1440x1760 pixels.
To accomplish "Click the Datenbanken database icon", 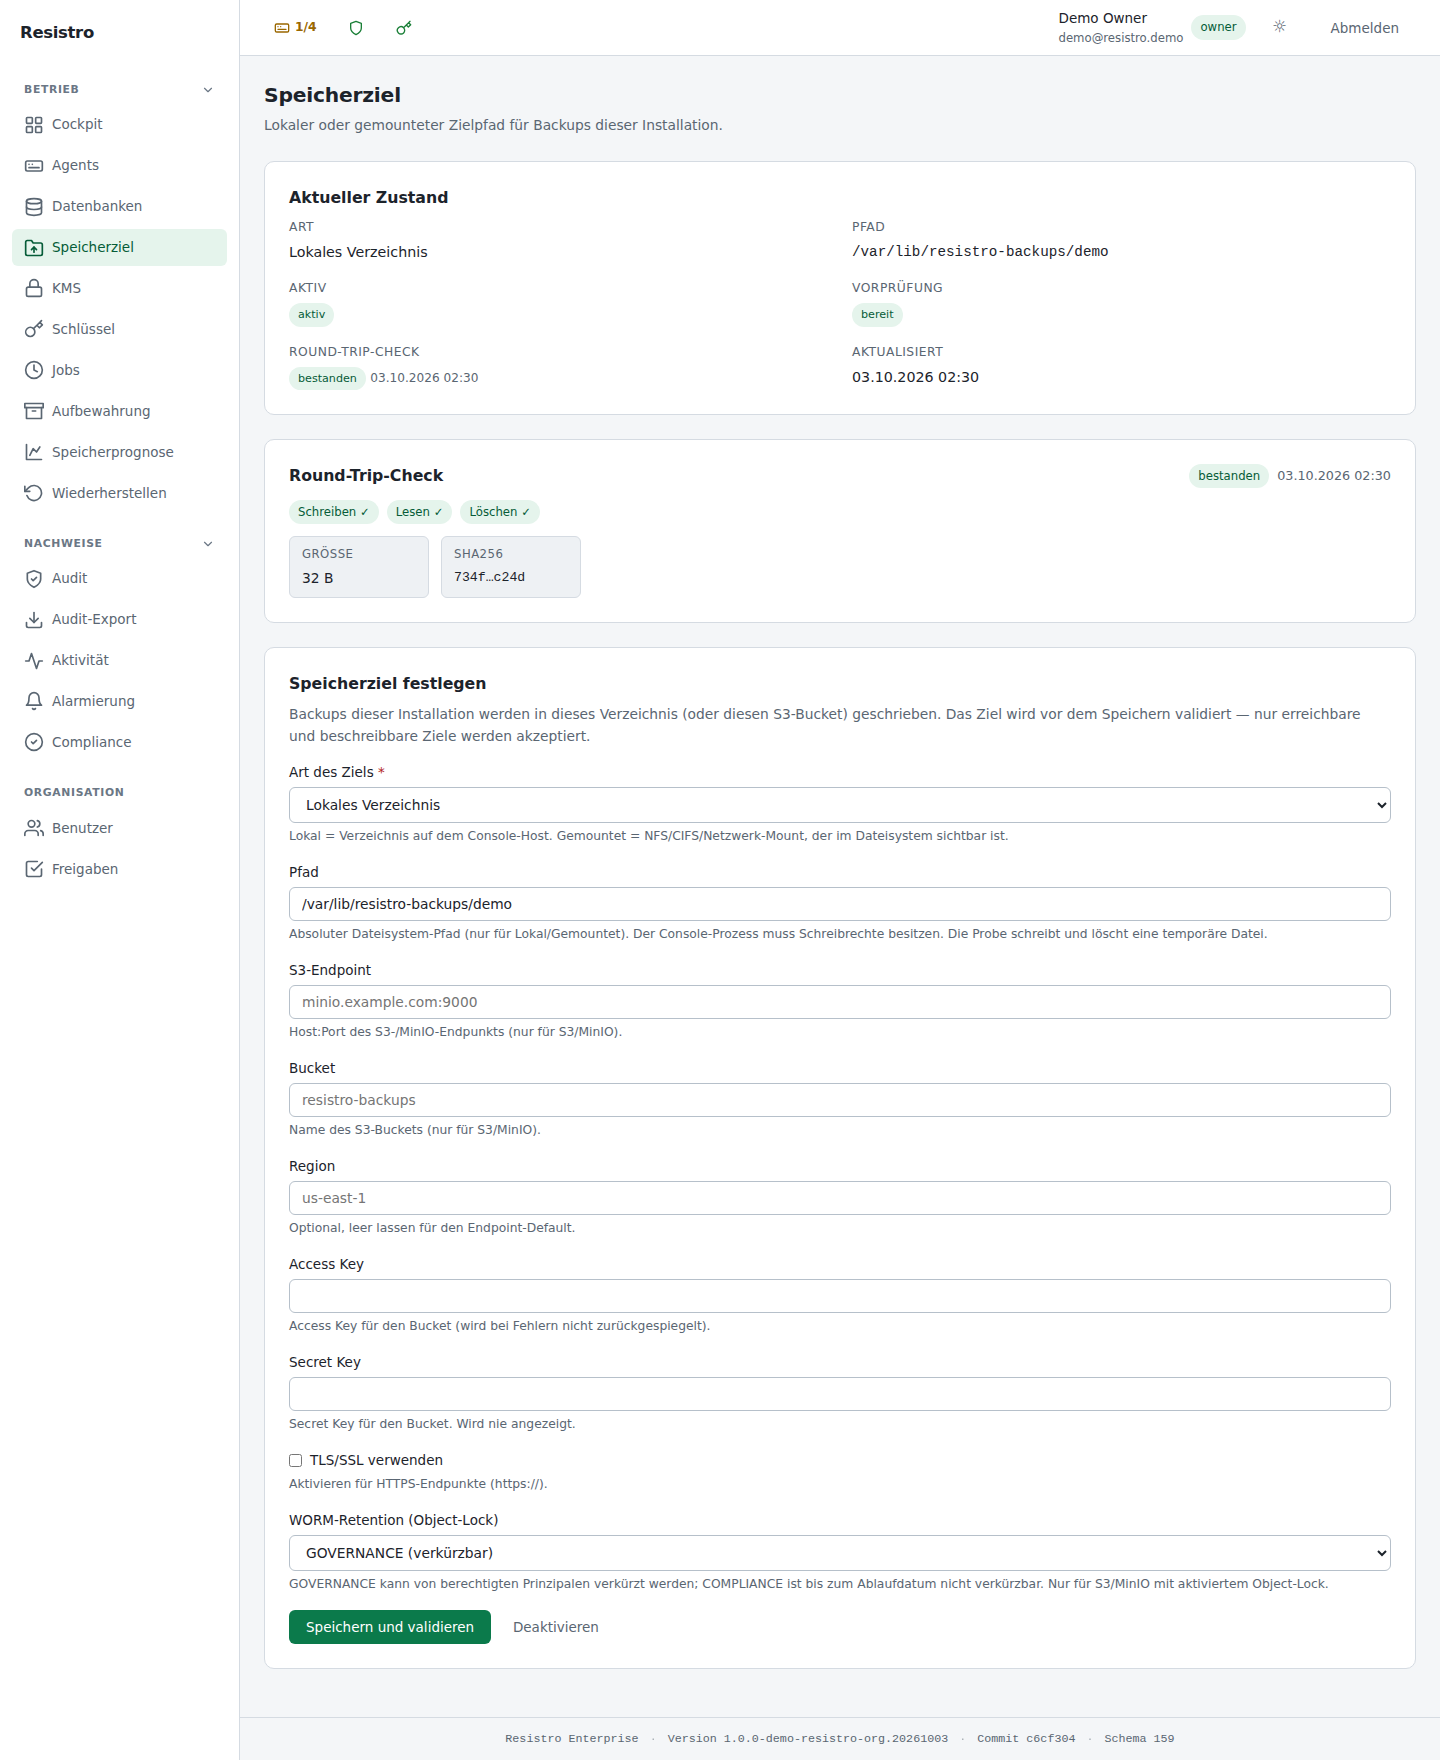I will click(x=34, y=207).
